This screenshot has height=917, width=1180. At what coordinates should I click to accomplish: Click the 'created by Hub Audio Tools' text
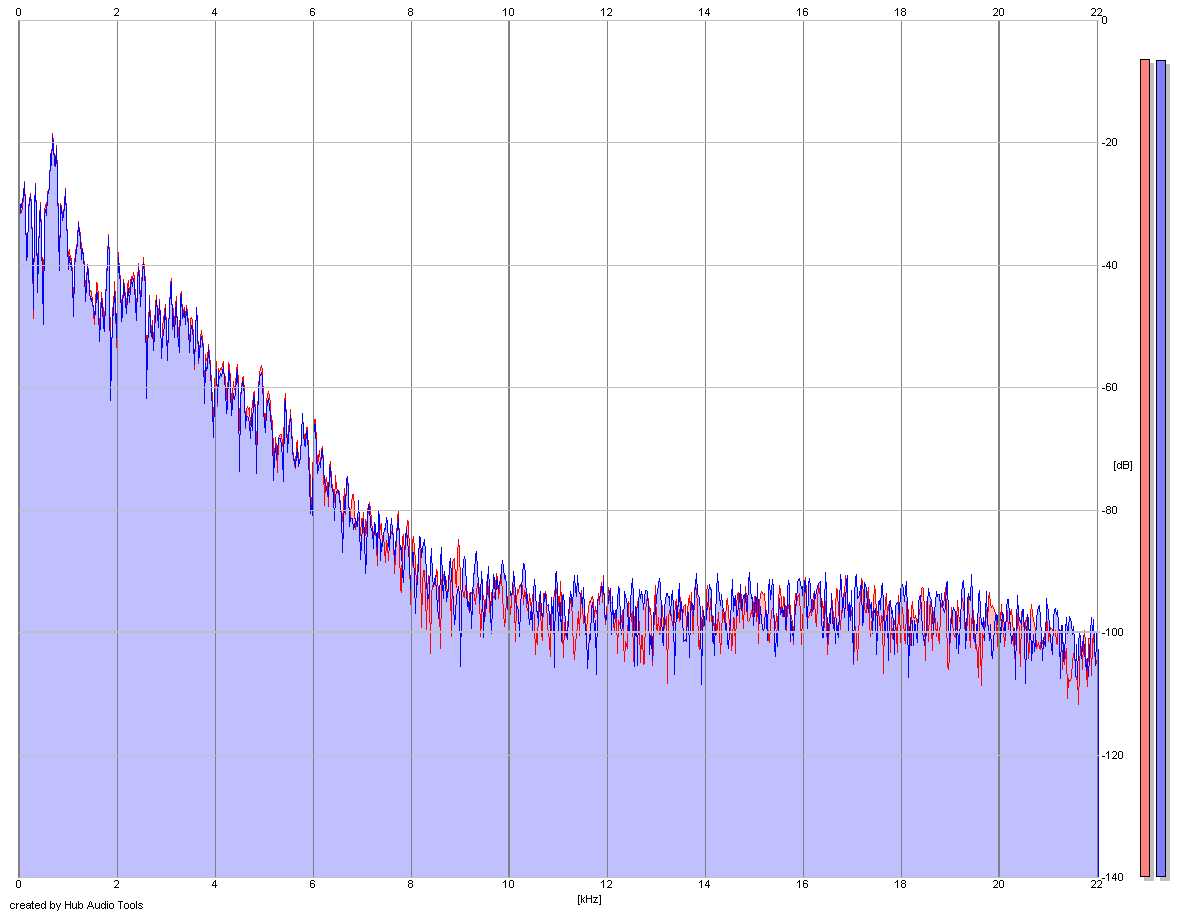coord(76,905)
